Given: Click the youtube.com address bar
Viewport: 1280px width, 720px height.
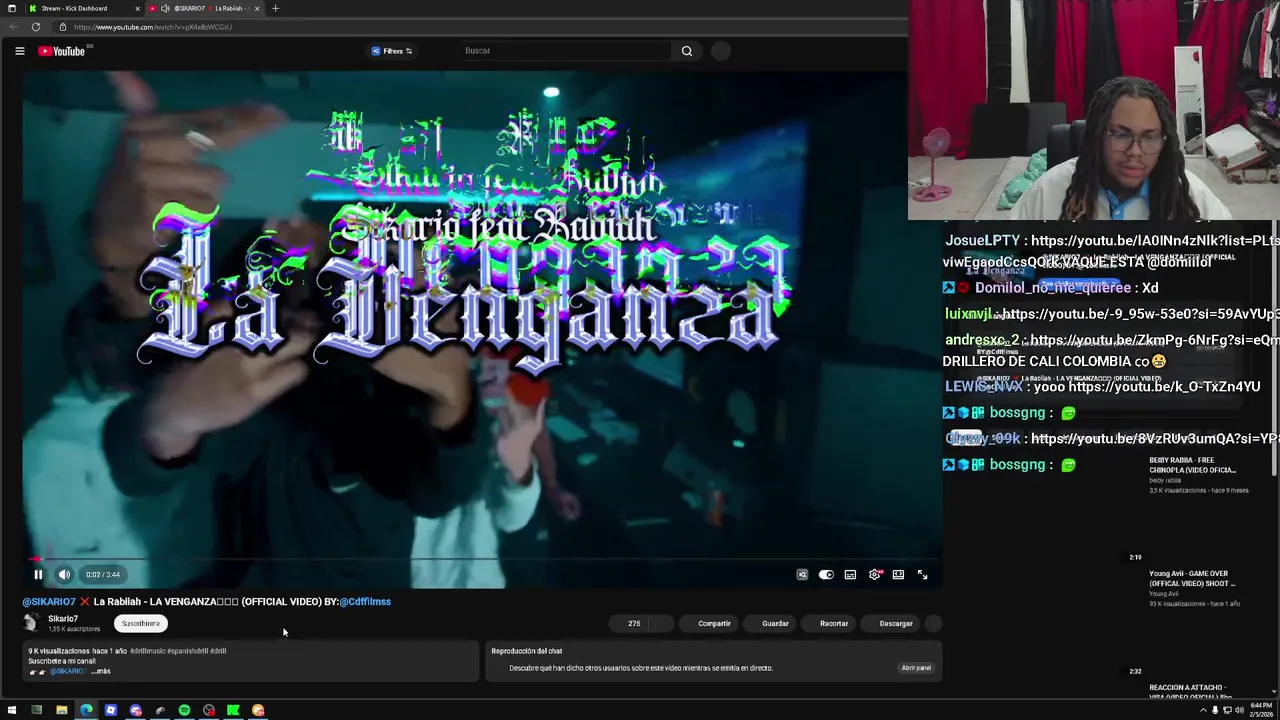Looking at the screenshot, I should [480, 27].
